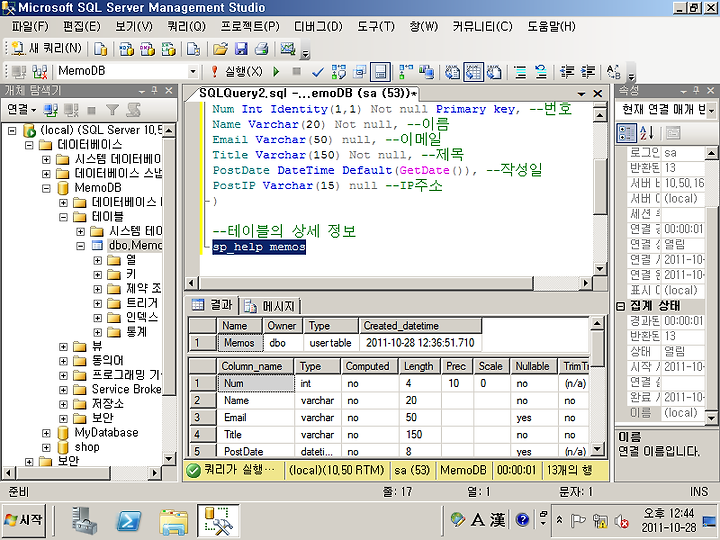Switch output to Results to Text

tap(453, 72)
